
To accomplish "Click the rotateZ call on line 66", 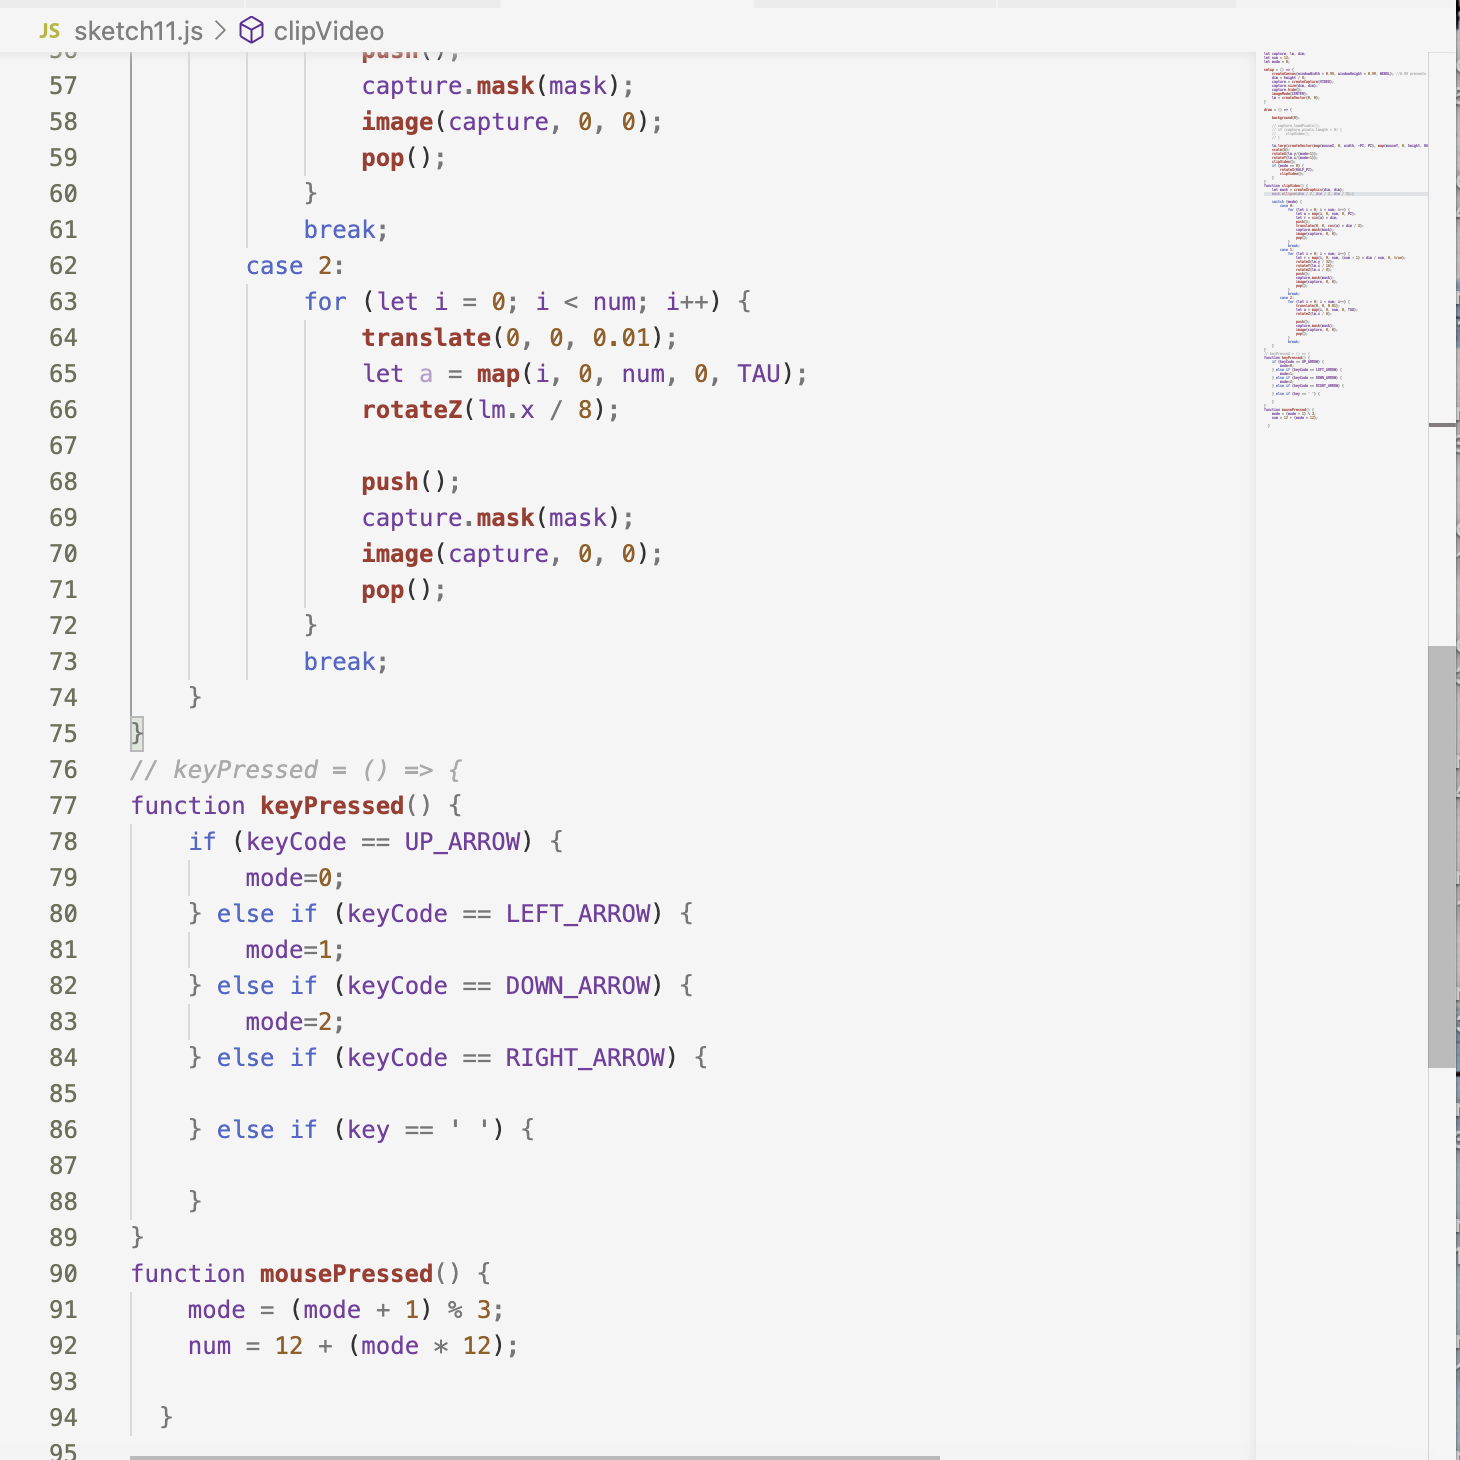I will [x=411, y=409].
